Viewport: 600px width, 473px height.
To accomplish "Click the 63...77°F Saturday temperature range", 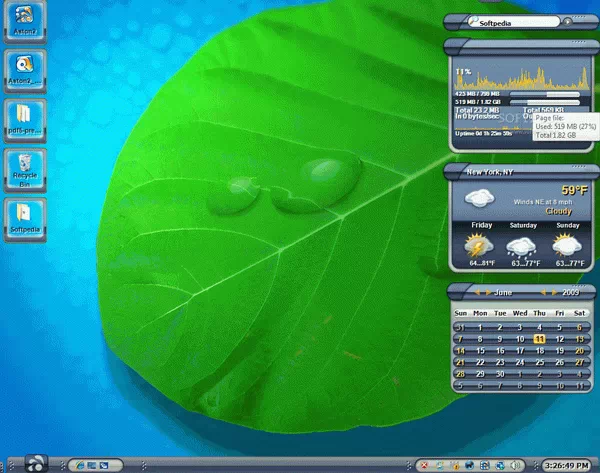I will [x=526, y=263].
